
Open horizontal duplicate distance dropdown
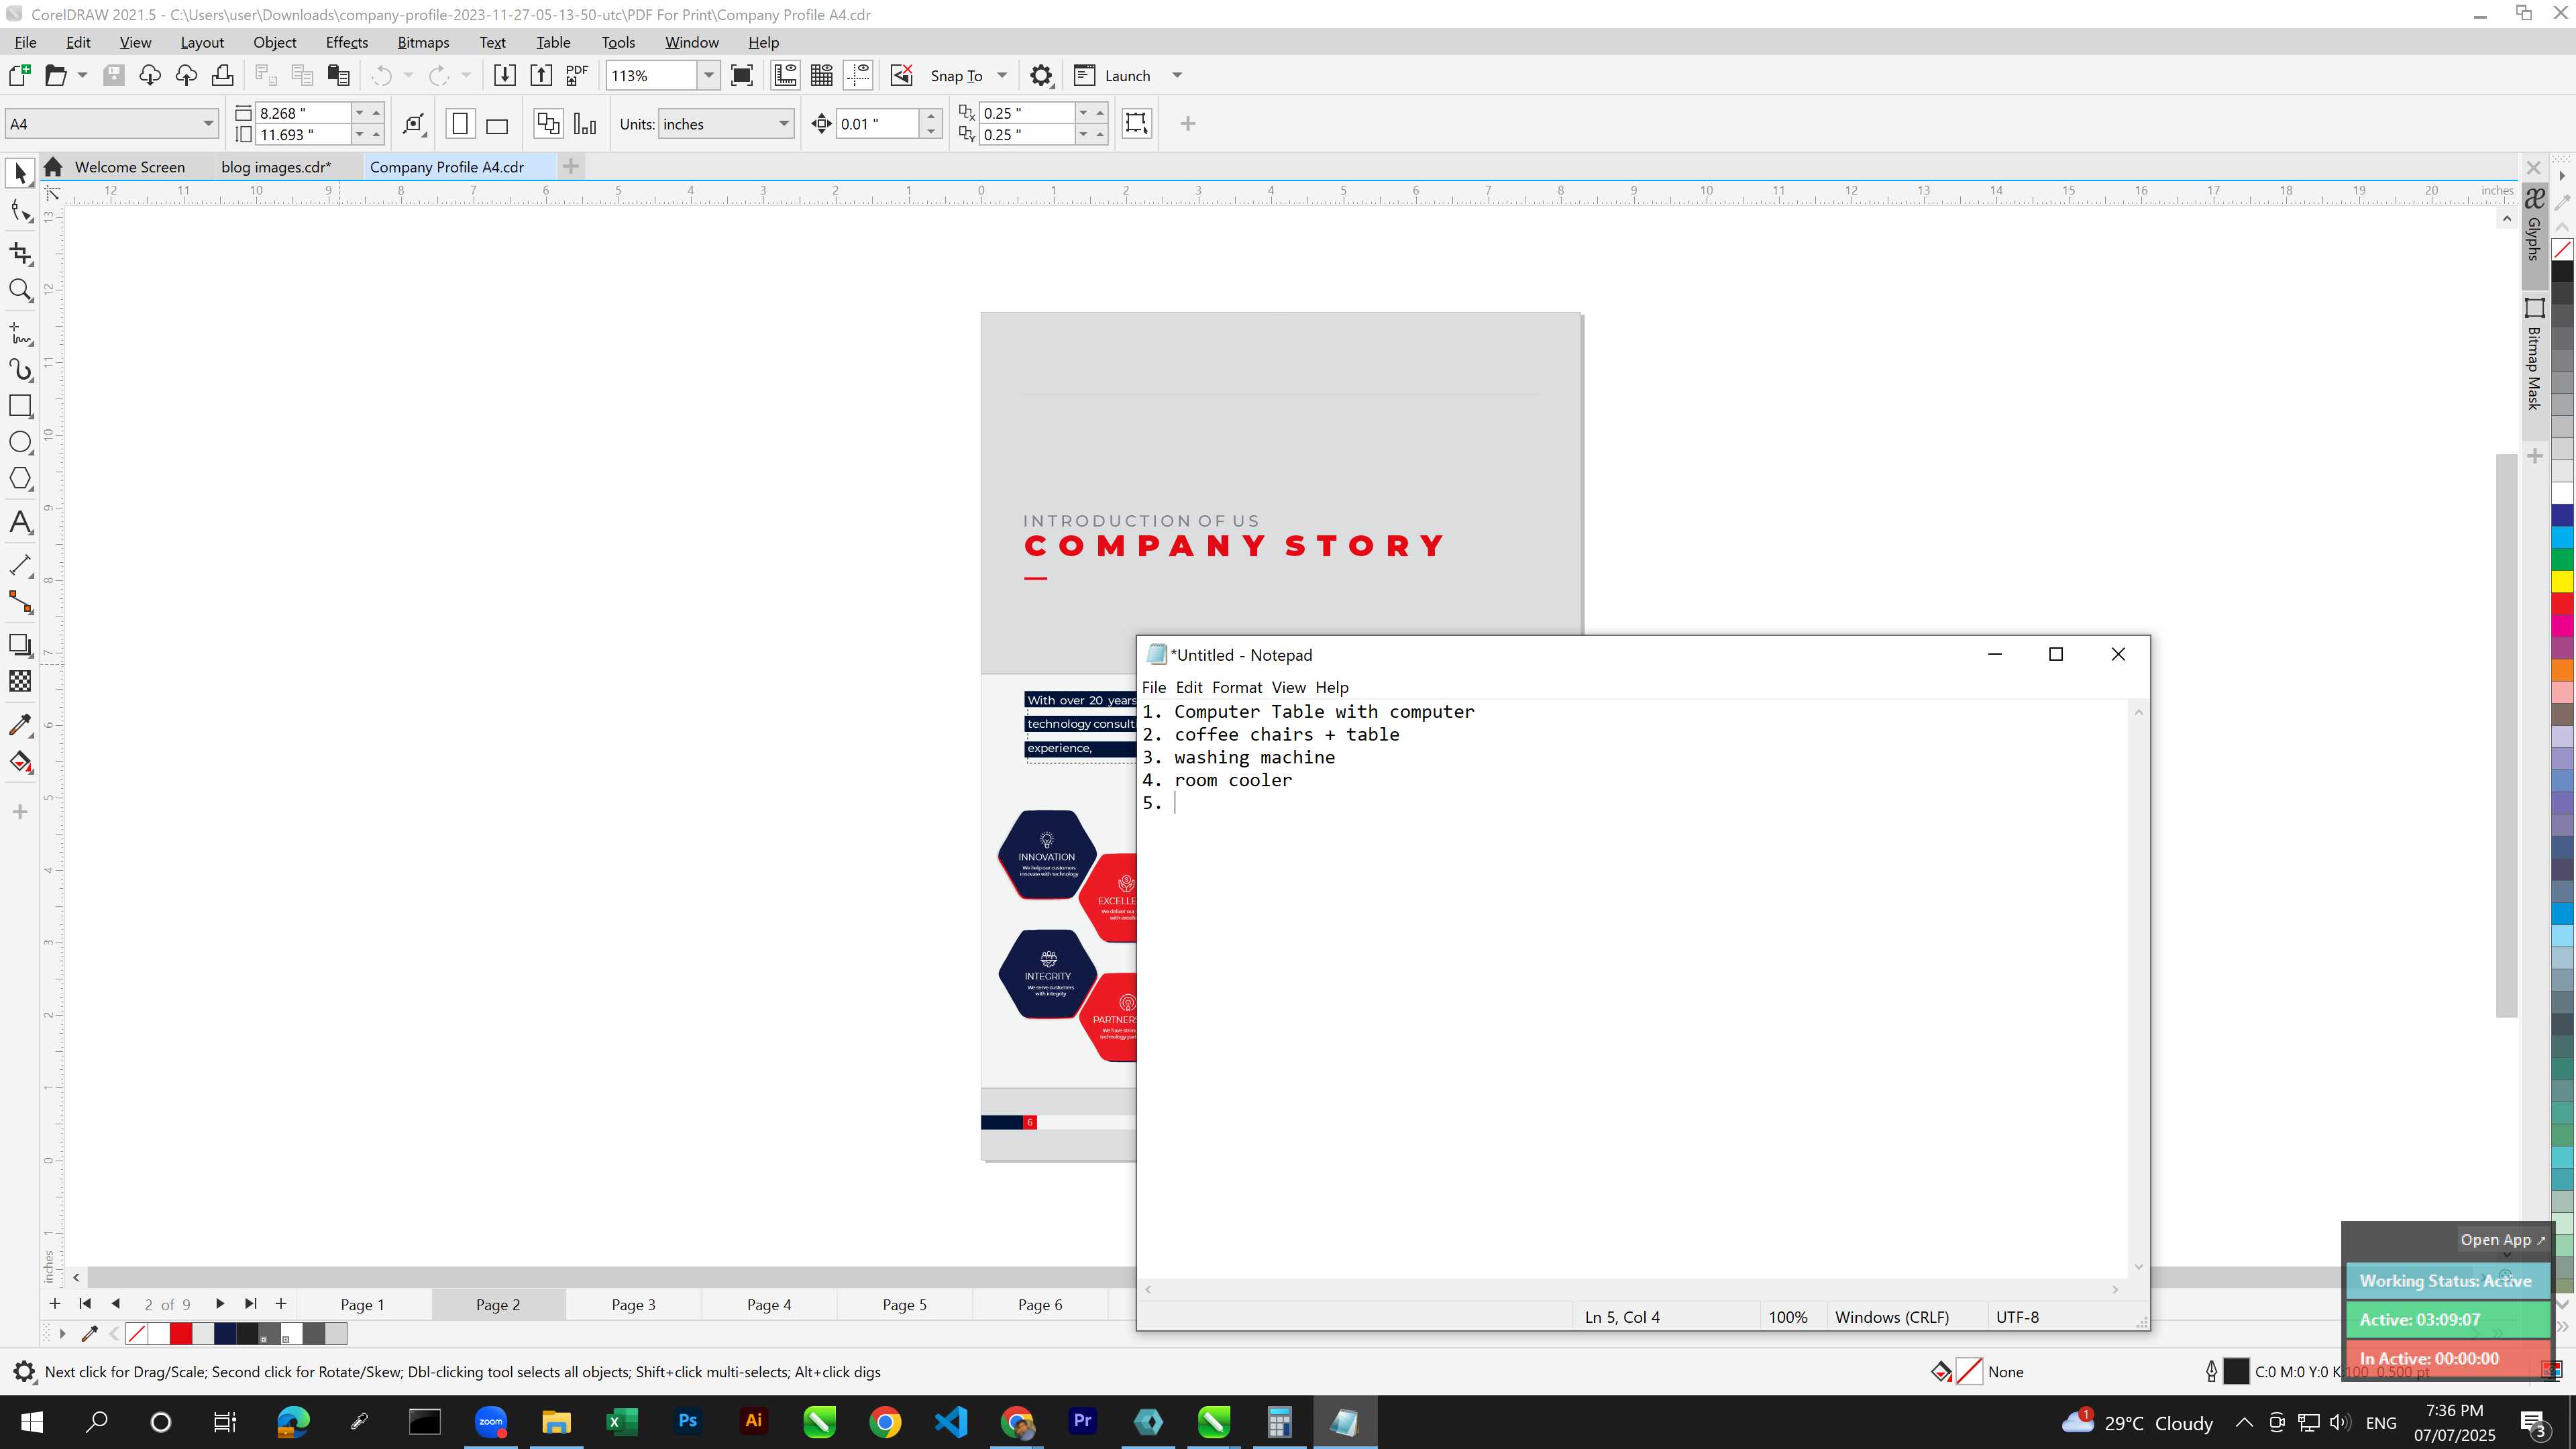point(1083,113)
